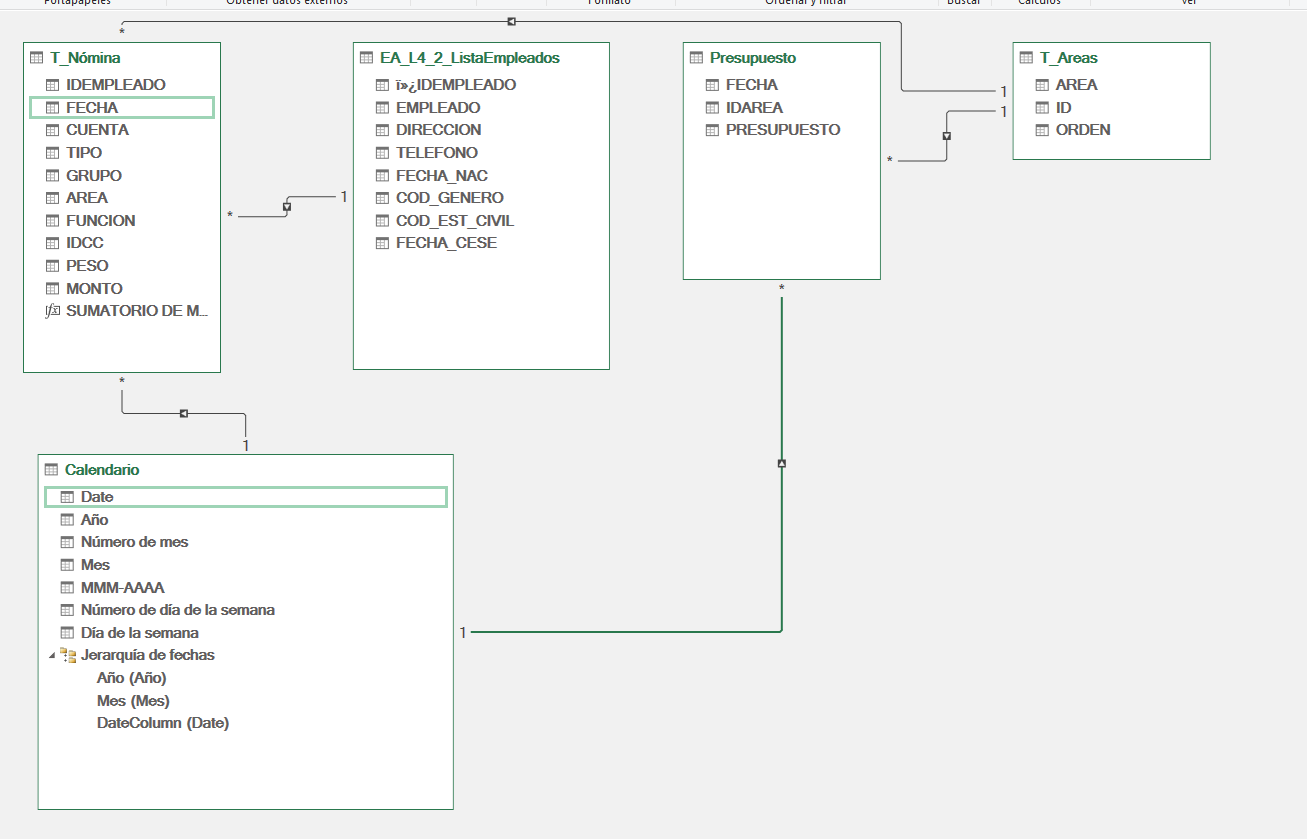Select the arrow marker on the Presupuesto–T_Areas relationship
1307x839 pixels.
pos(946,135)
